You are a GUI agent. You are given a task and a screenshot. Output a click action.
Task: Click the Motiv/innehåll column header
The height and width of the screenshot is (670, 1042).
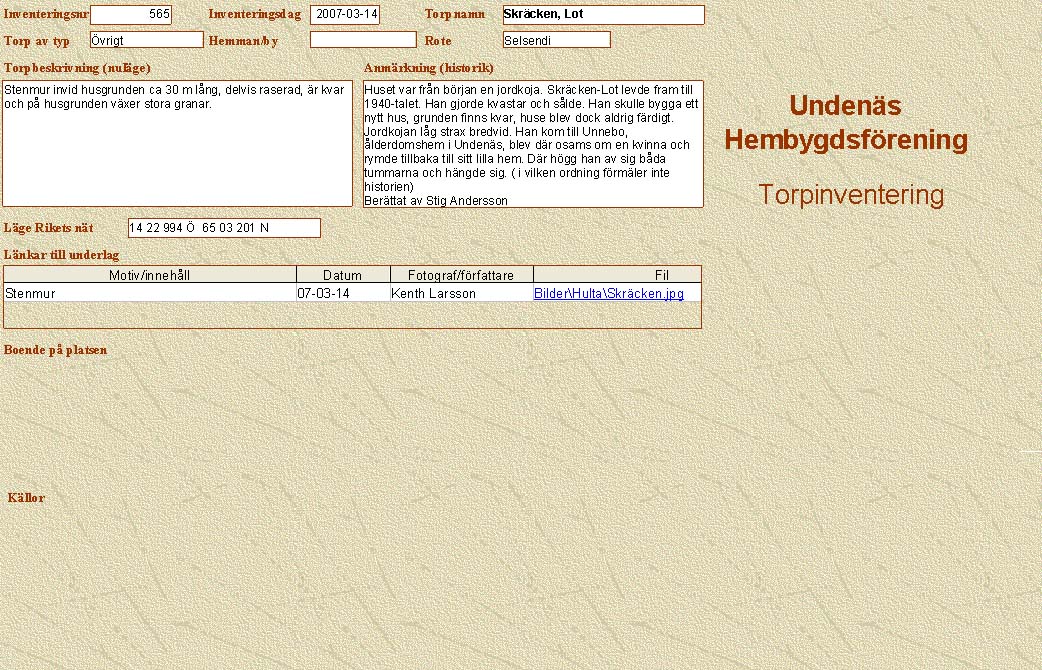[x=150, y=275]
